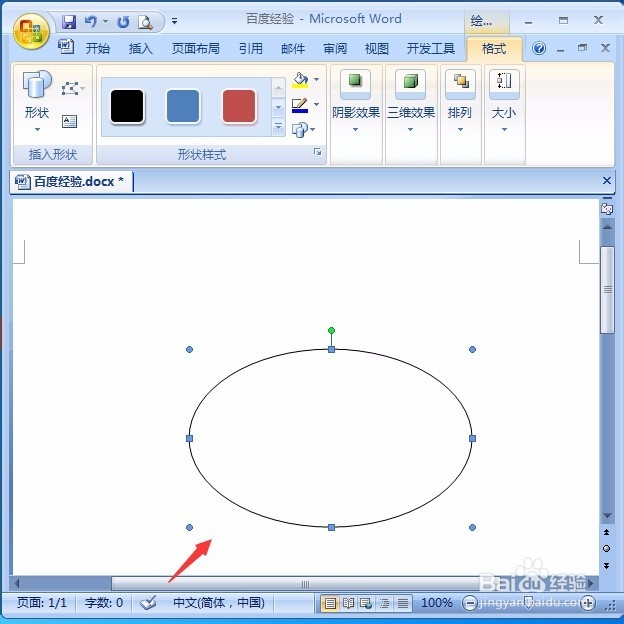This screenshot has width=624, height=624.
Task: Open the 排列 arrange menu
Action: [460, 101]
